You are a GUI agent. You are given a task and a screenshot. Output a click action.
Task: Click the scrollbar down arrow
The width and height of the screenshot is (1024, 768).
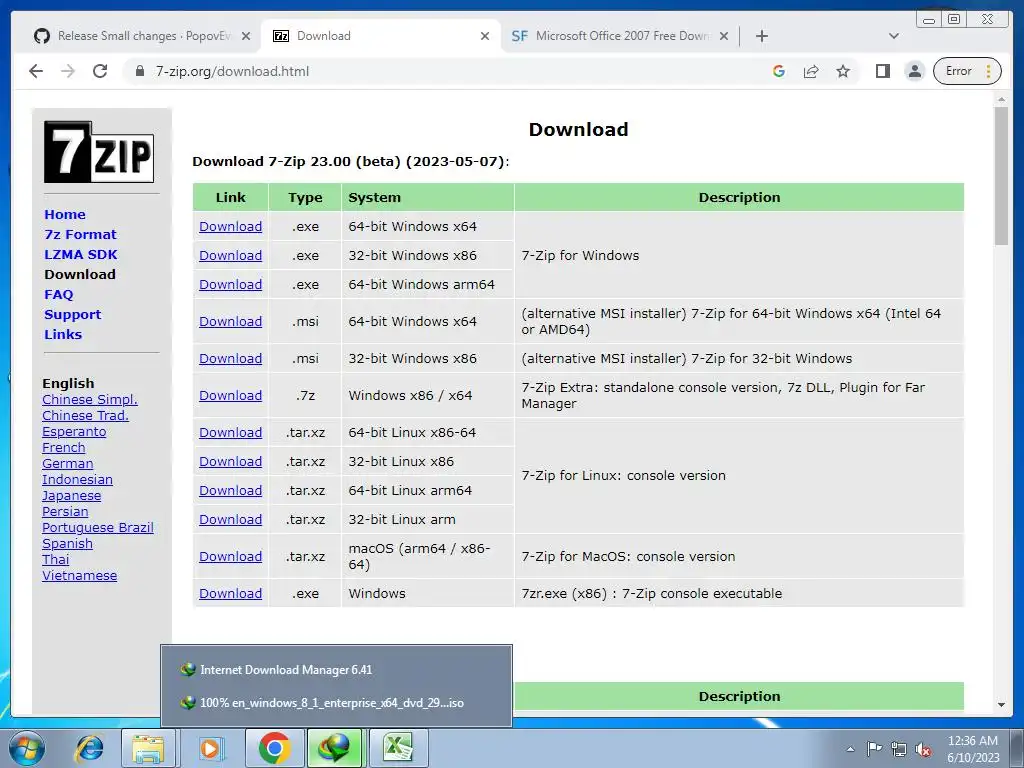pyautogui.click(x=1001, y=705)
